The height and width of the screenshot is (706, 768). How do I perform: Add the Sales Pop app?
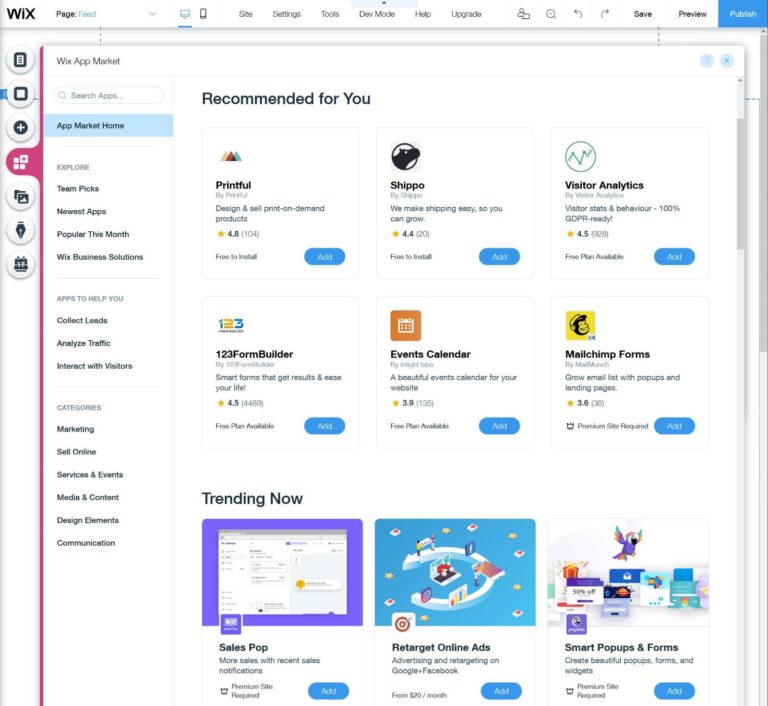[328, 691]
